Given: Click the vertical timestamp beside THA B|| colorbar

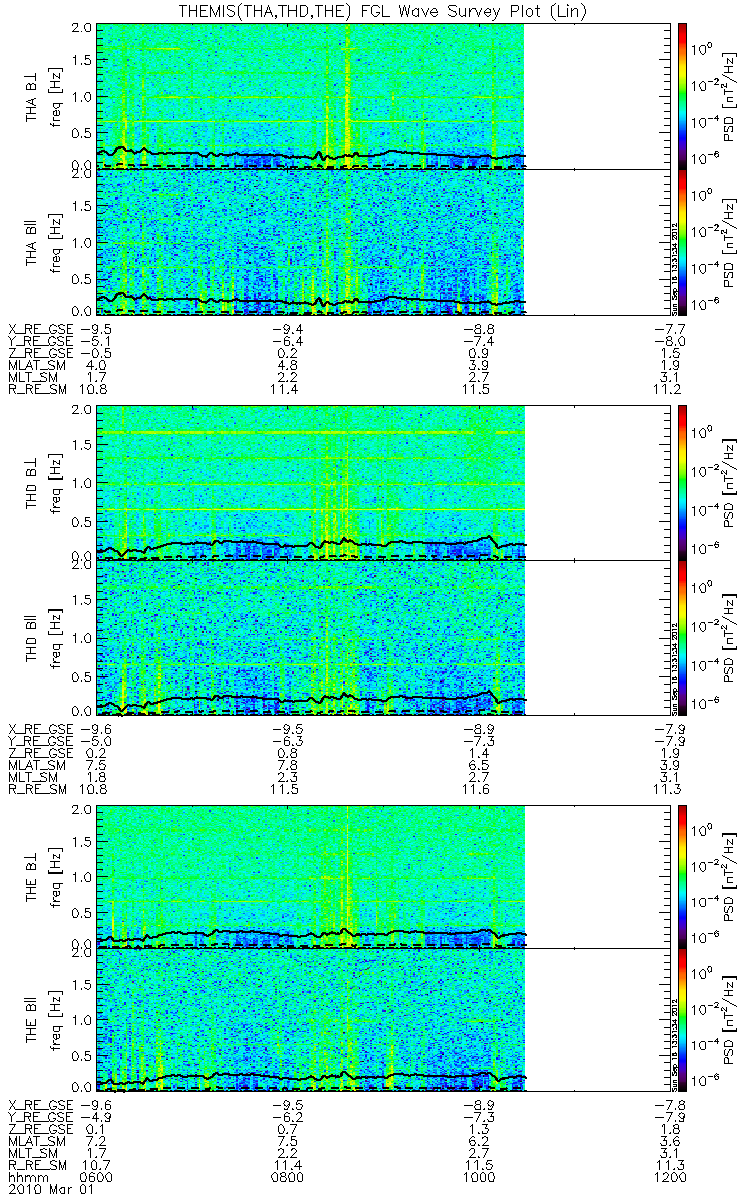Looking at the screenshot, I should click(673, 271).
